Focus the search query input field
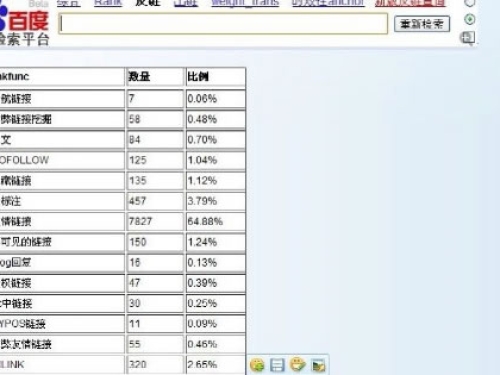 point(223,24)
